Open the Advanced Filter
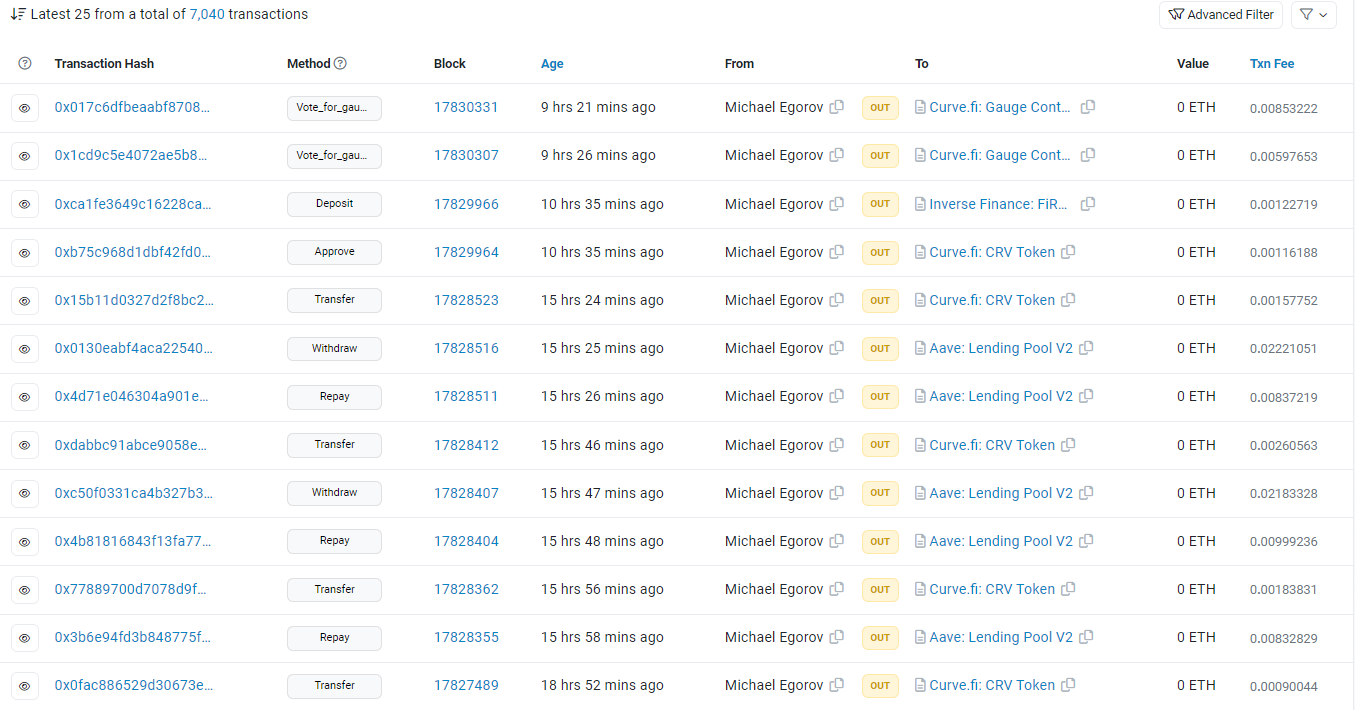The height and width of the screenshot is (710, 1355). [1221, 15]
